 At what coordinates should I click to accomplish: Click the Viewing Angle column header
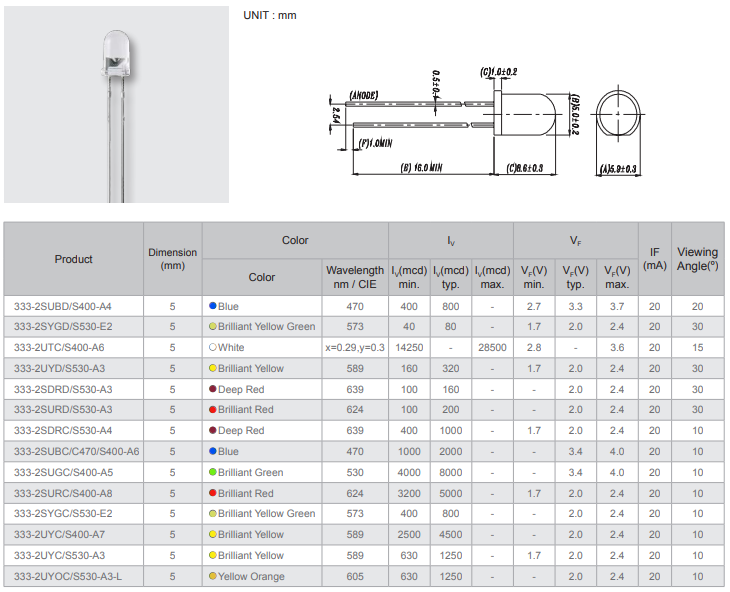pyautogui.click(x=697, y=259)
